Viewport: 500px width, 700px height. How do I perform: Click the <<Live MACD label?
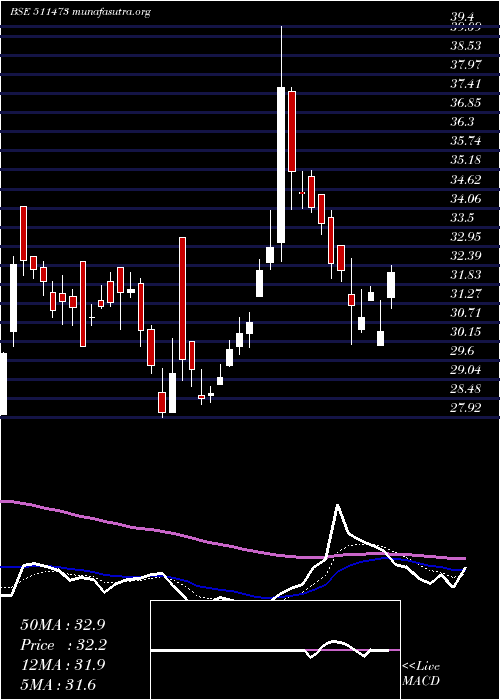(x=421, y=674)
